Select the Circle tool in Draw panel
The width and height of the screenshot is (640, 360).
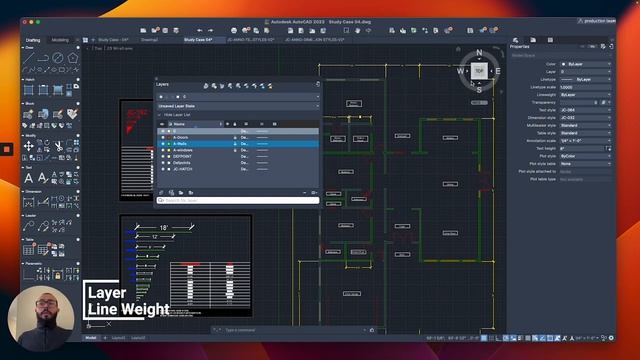tap(58, 58)
